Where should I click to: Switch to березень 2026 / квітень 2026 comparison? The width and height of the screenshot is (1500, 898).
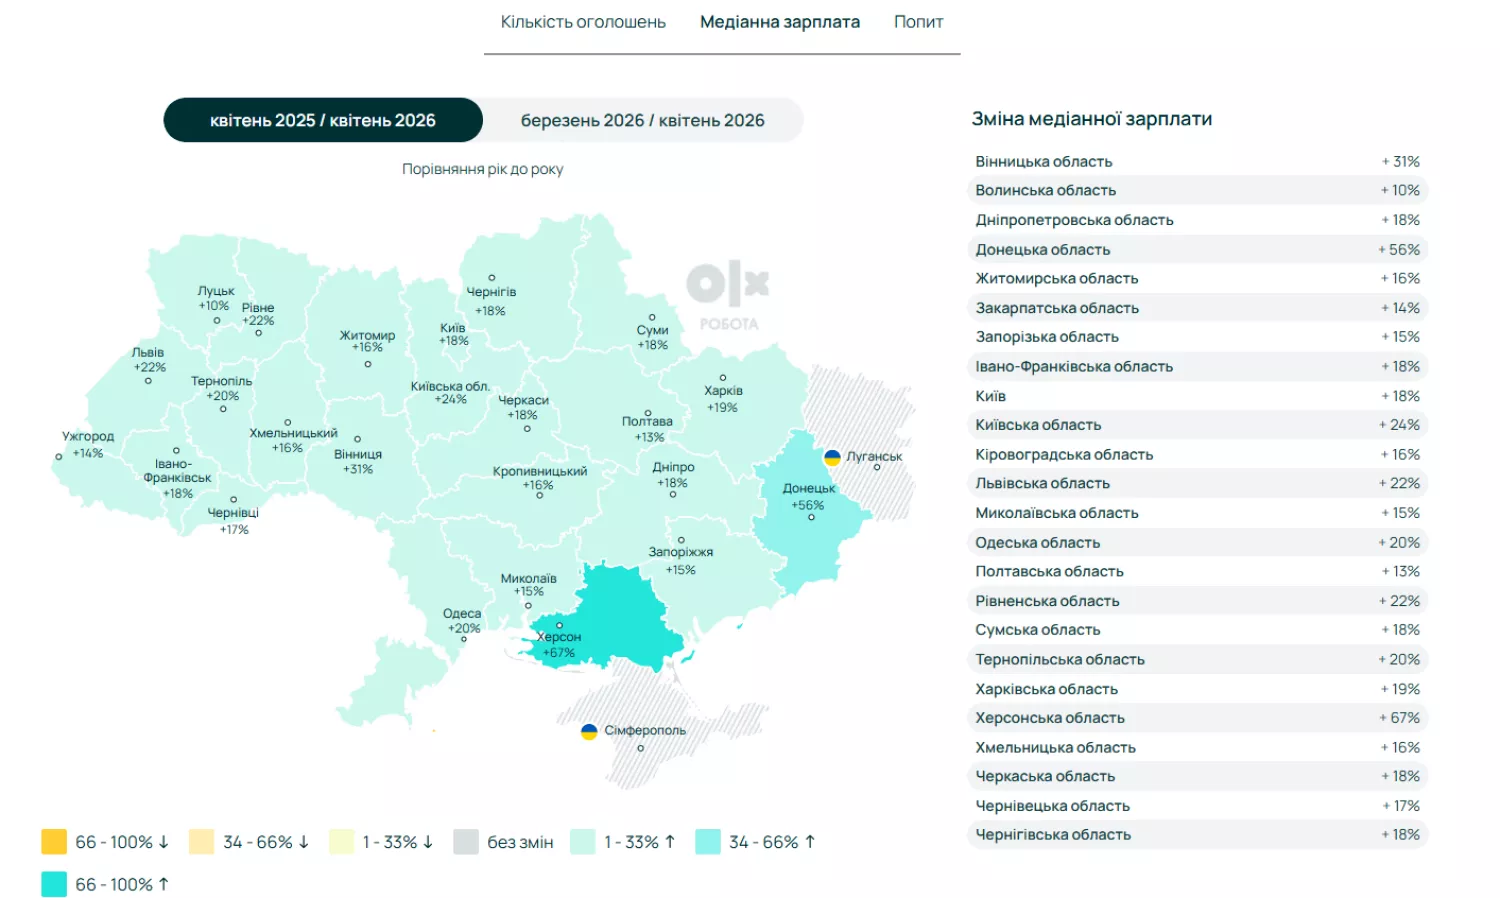(643, 120)
